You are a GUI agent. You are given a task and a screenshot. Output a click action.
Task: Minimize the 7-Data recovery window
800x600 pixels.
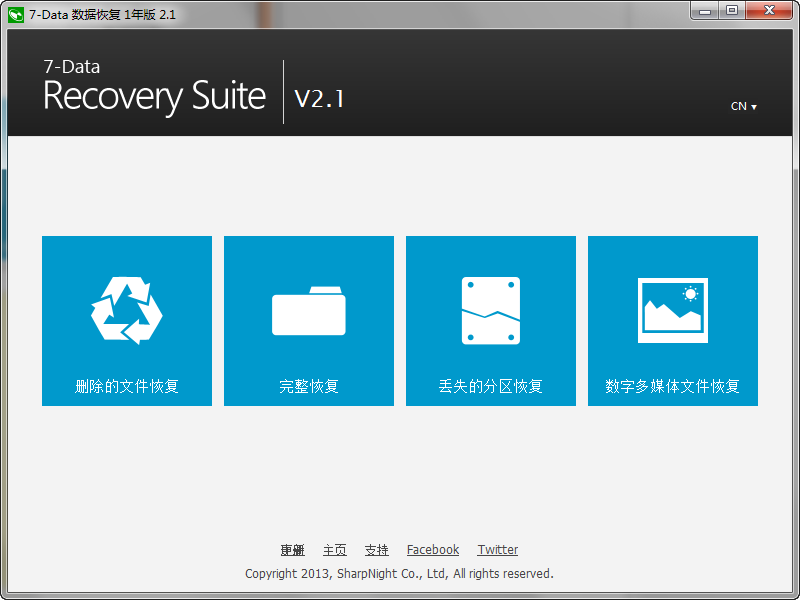pyautogui.click(x=705, y=10)
